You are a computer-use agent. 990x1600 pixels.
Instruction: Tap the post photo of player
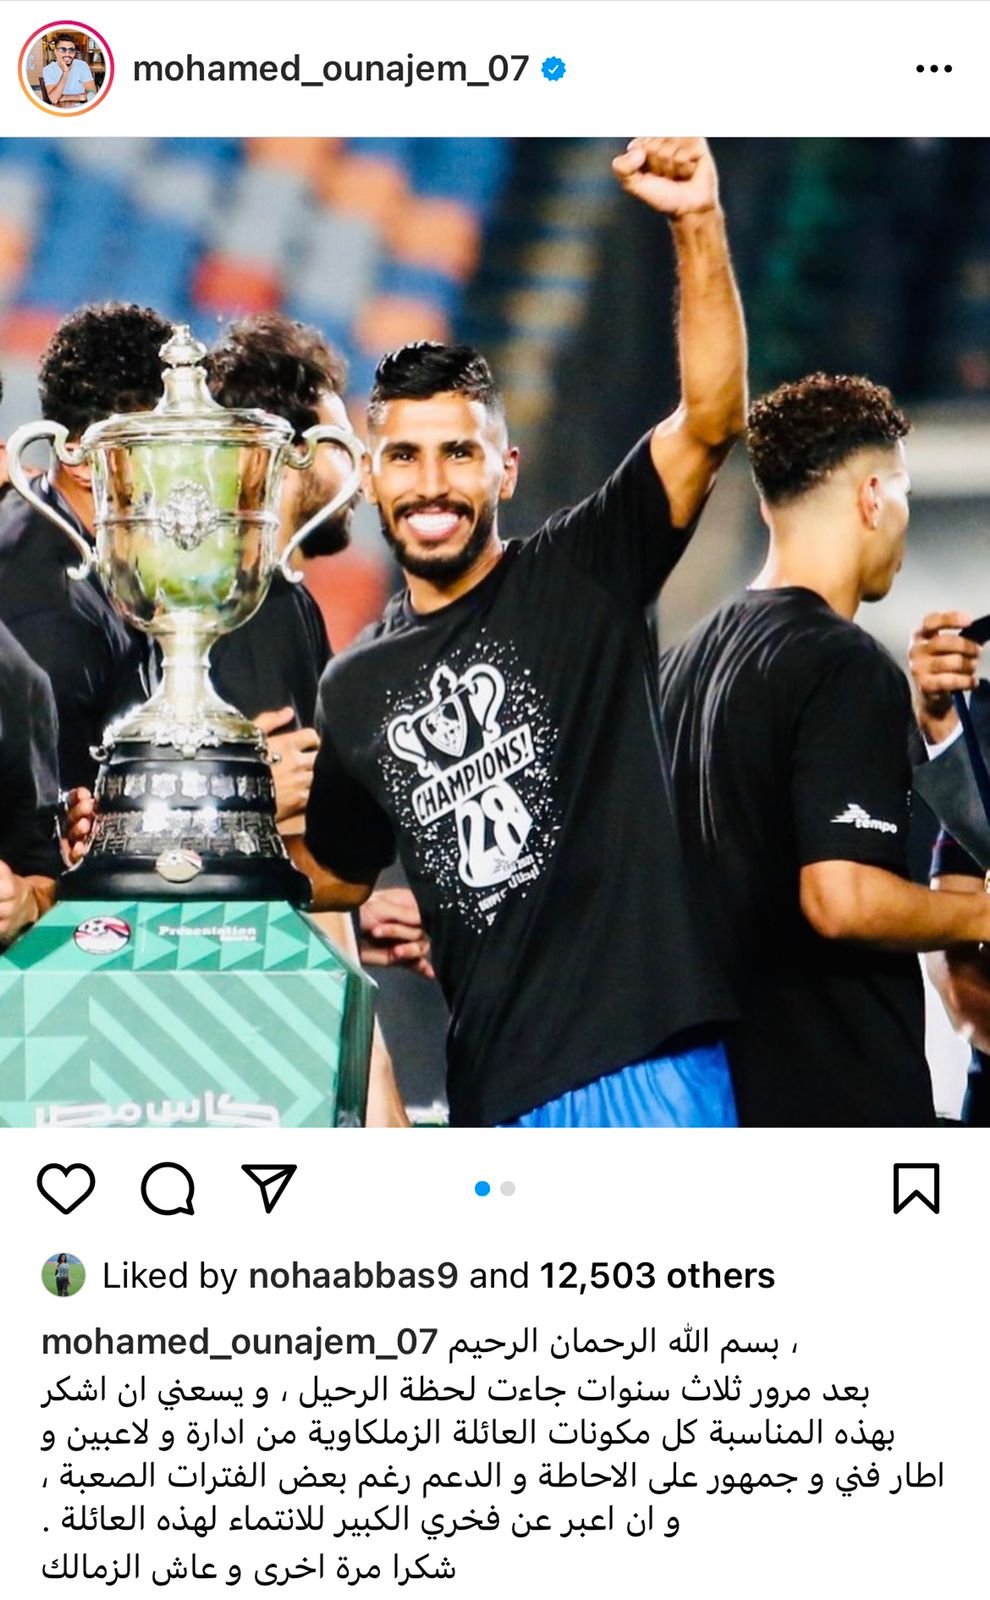click(495, 632)
